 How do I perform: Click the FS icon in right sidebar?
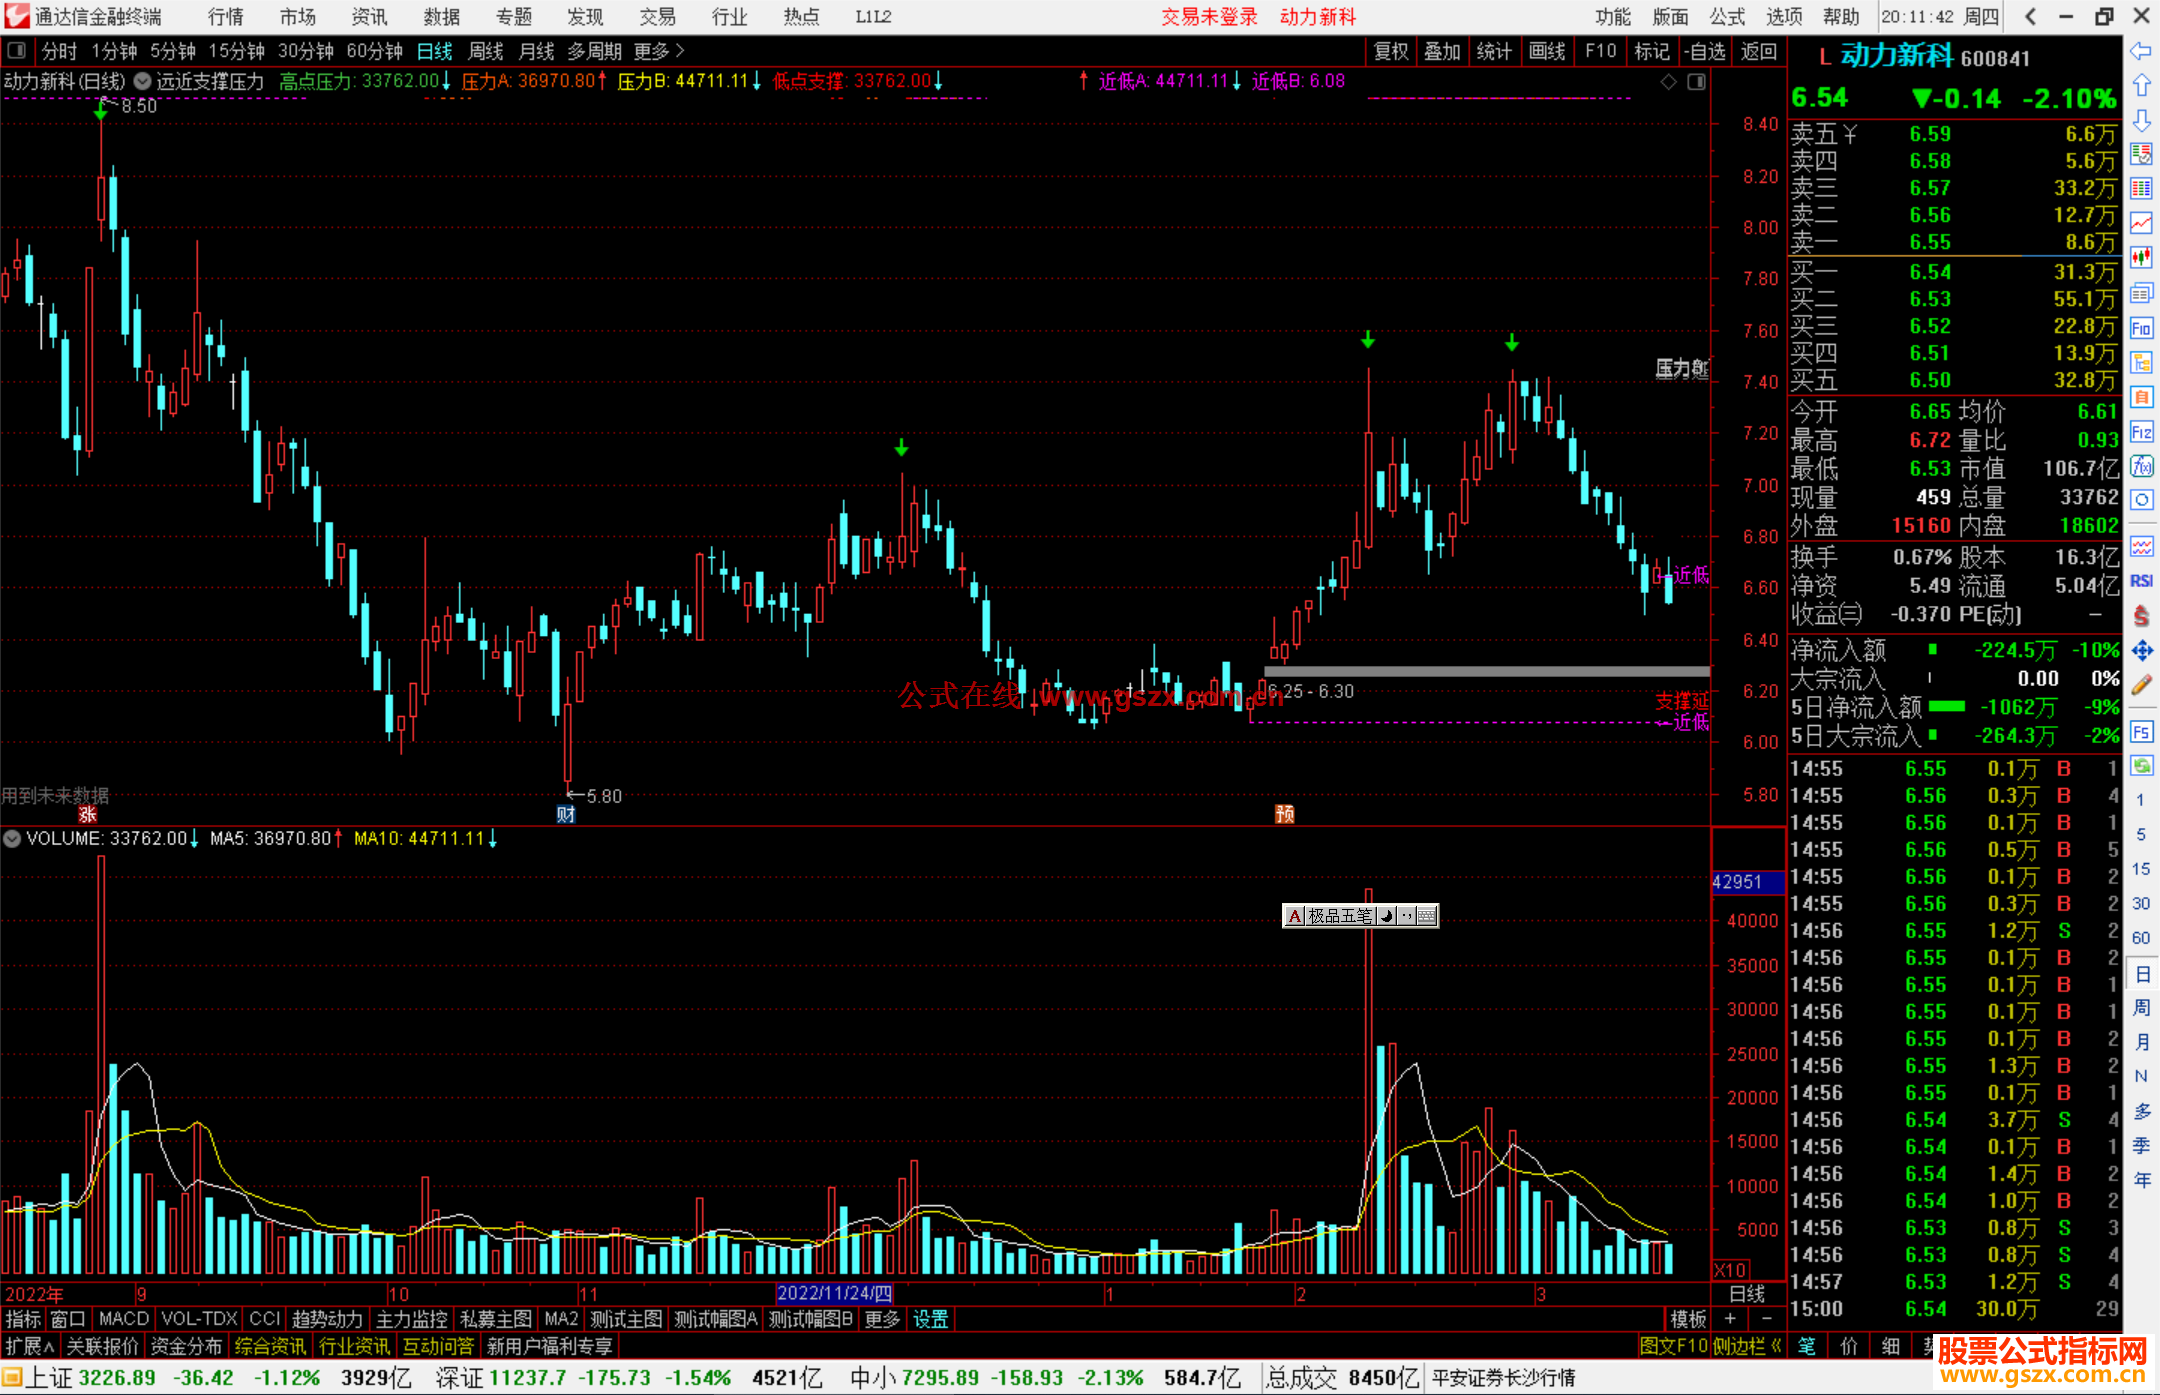click(2141, 732)
